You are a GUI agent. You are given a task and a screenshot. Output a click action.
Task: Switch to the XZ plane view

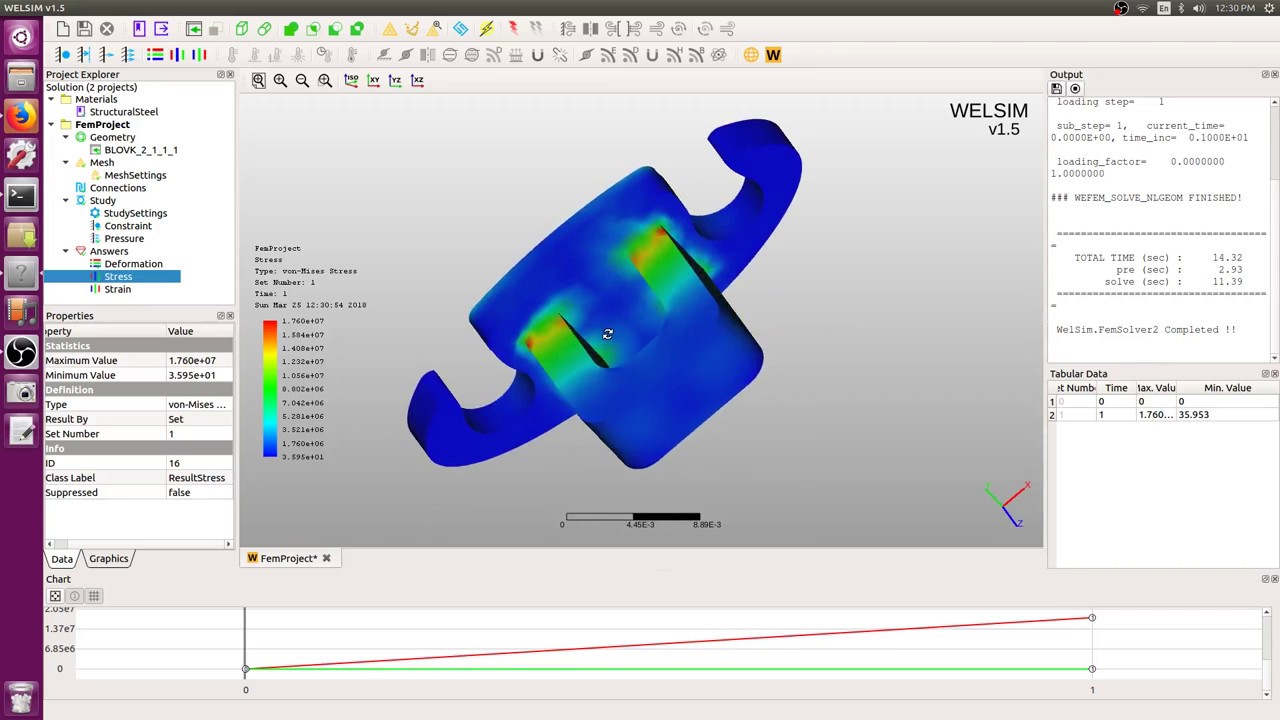coord(417,80)
